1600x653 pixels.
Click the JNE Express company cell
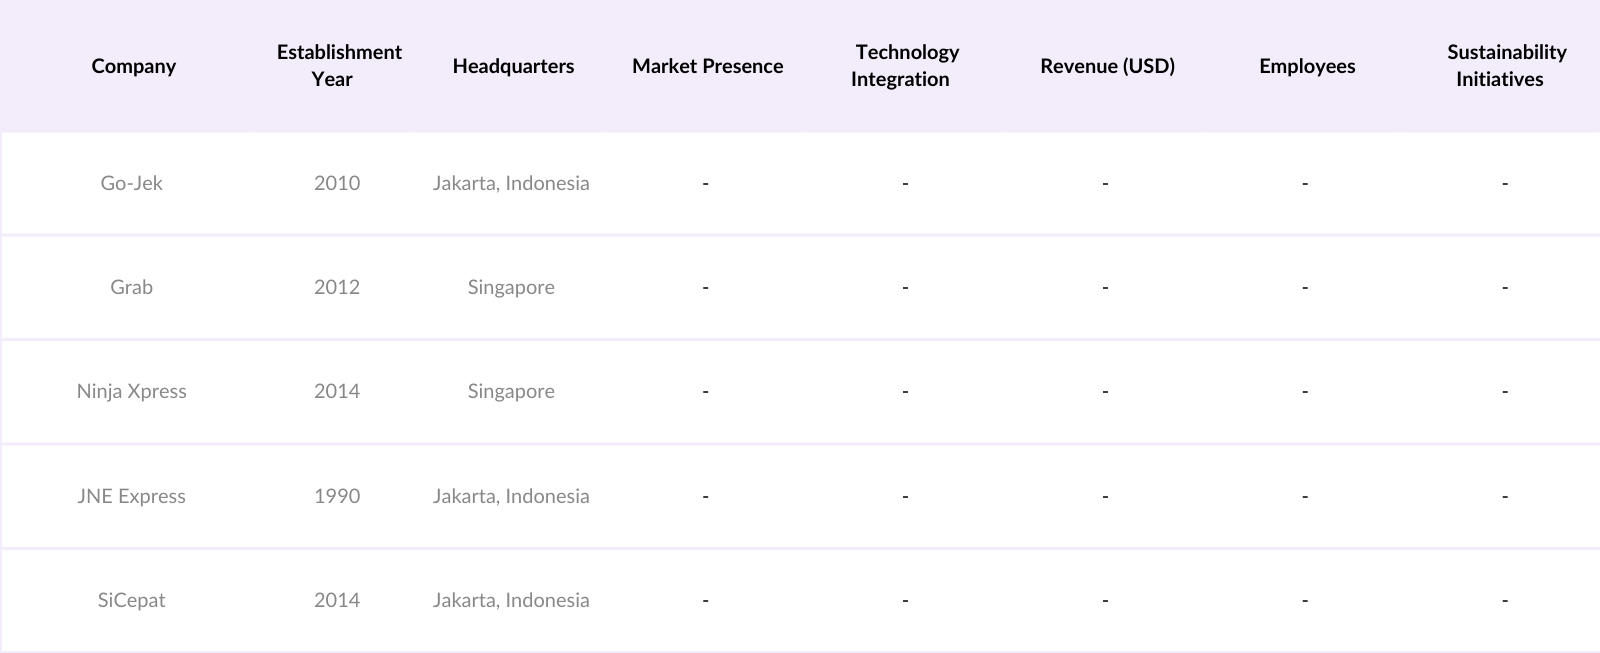(x=131, y=496)
